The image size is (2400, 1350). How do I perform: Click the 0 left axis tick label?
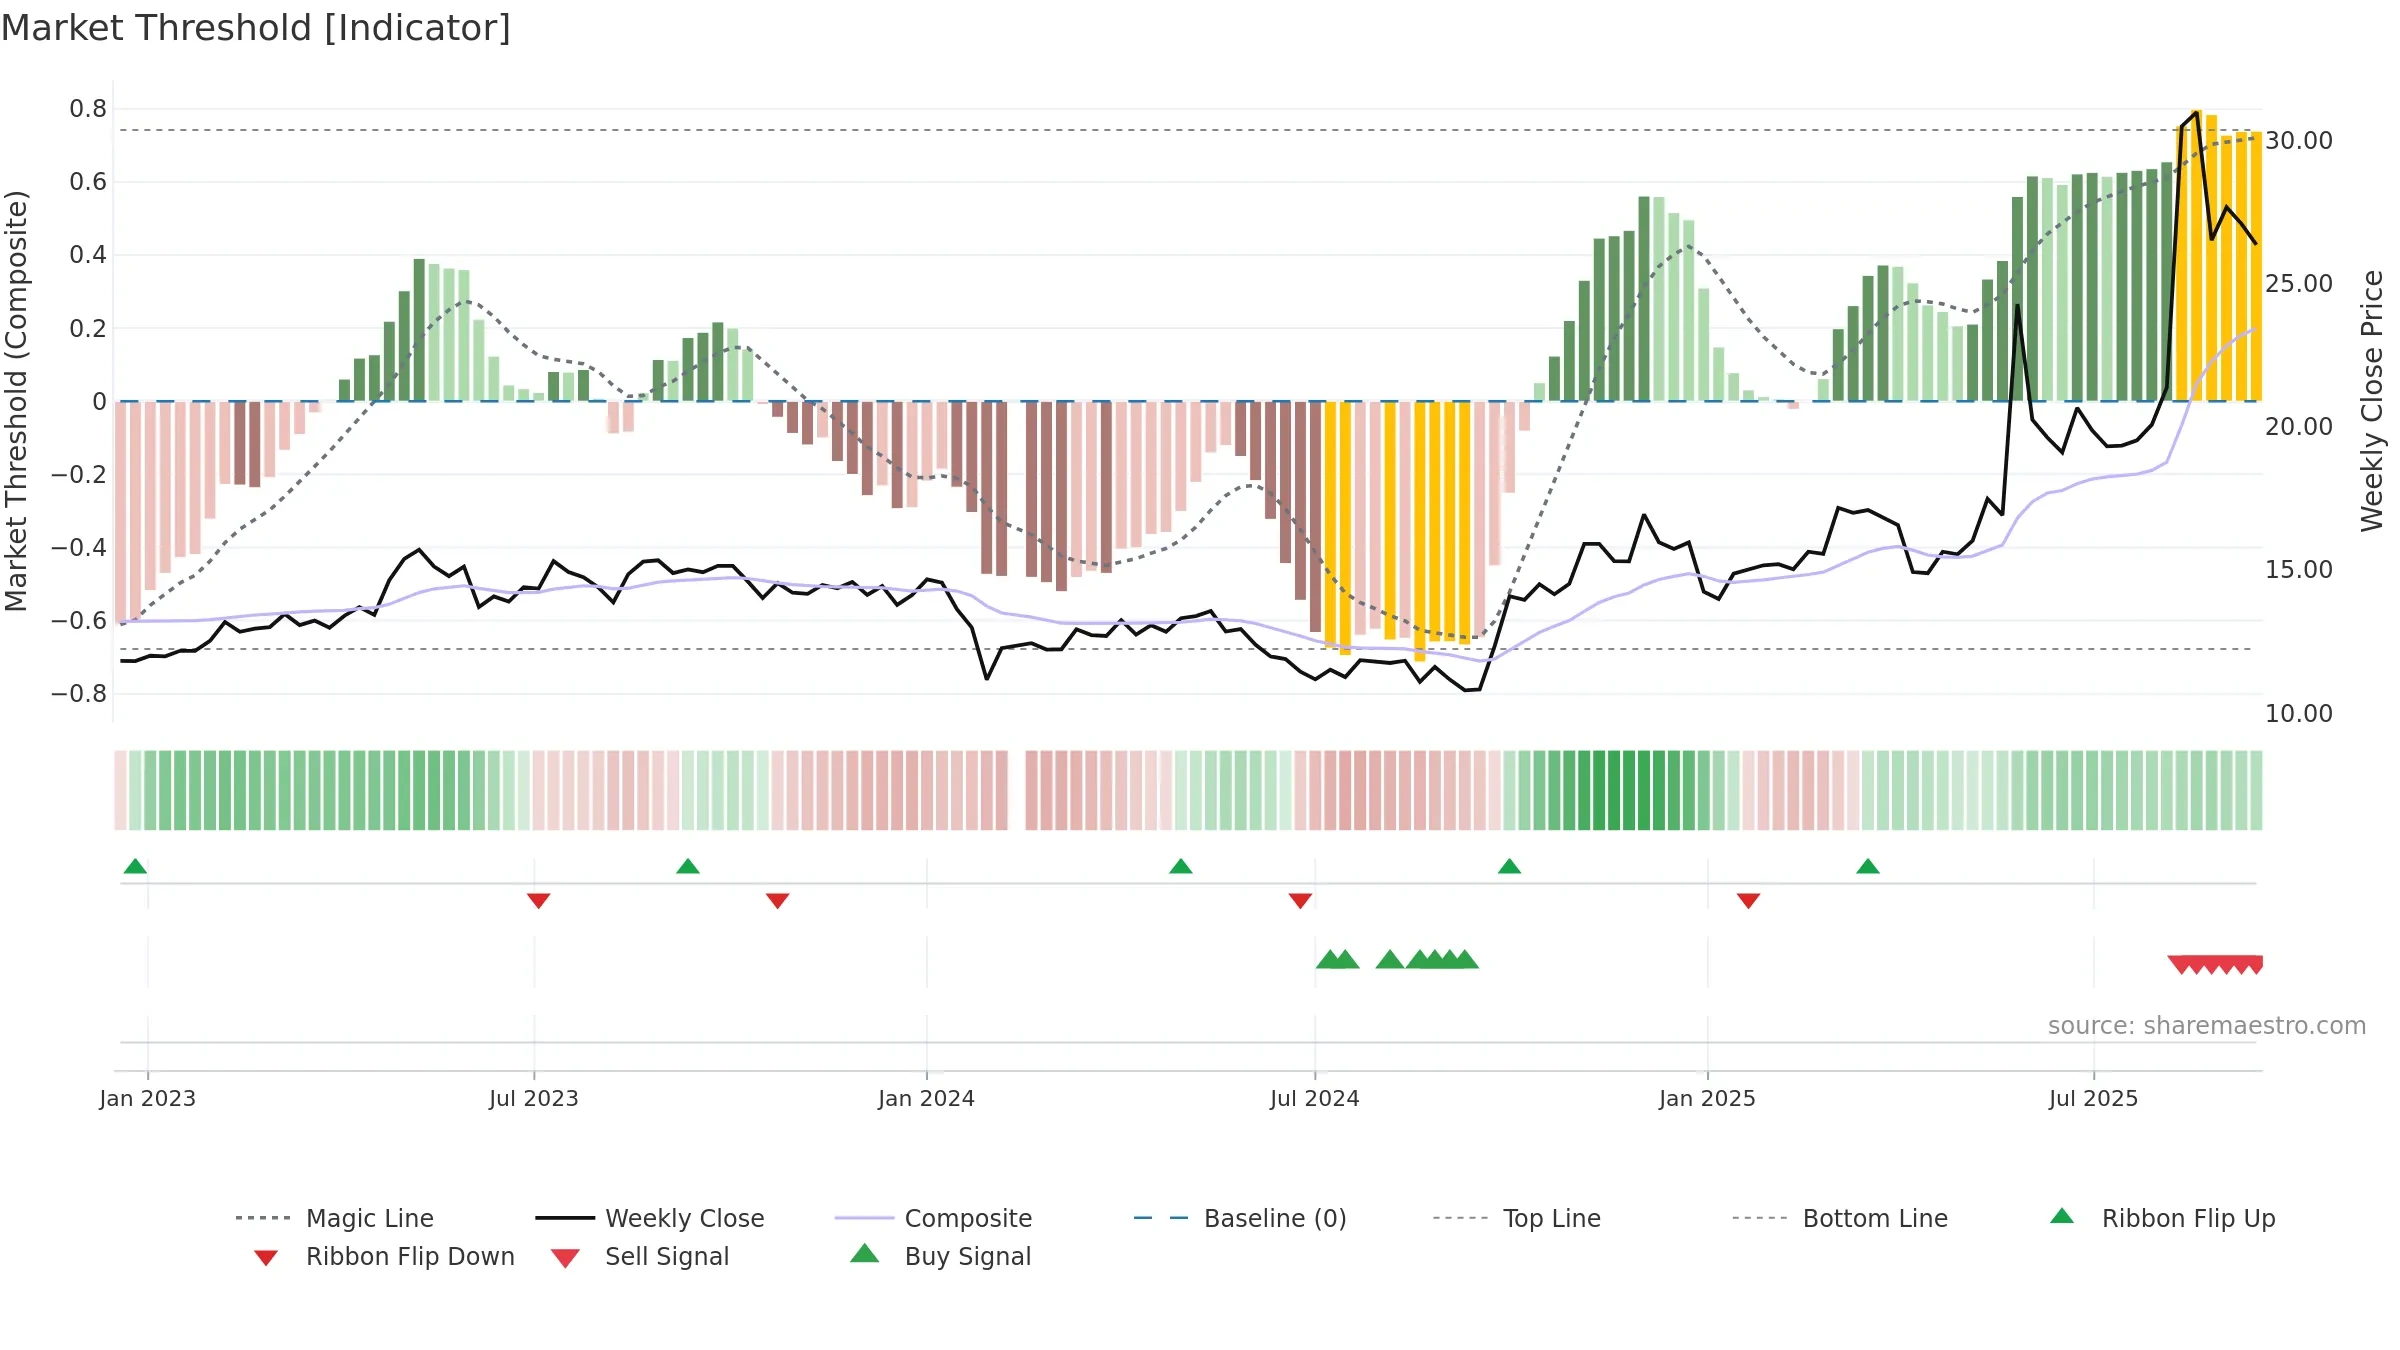(99, 402)
